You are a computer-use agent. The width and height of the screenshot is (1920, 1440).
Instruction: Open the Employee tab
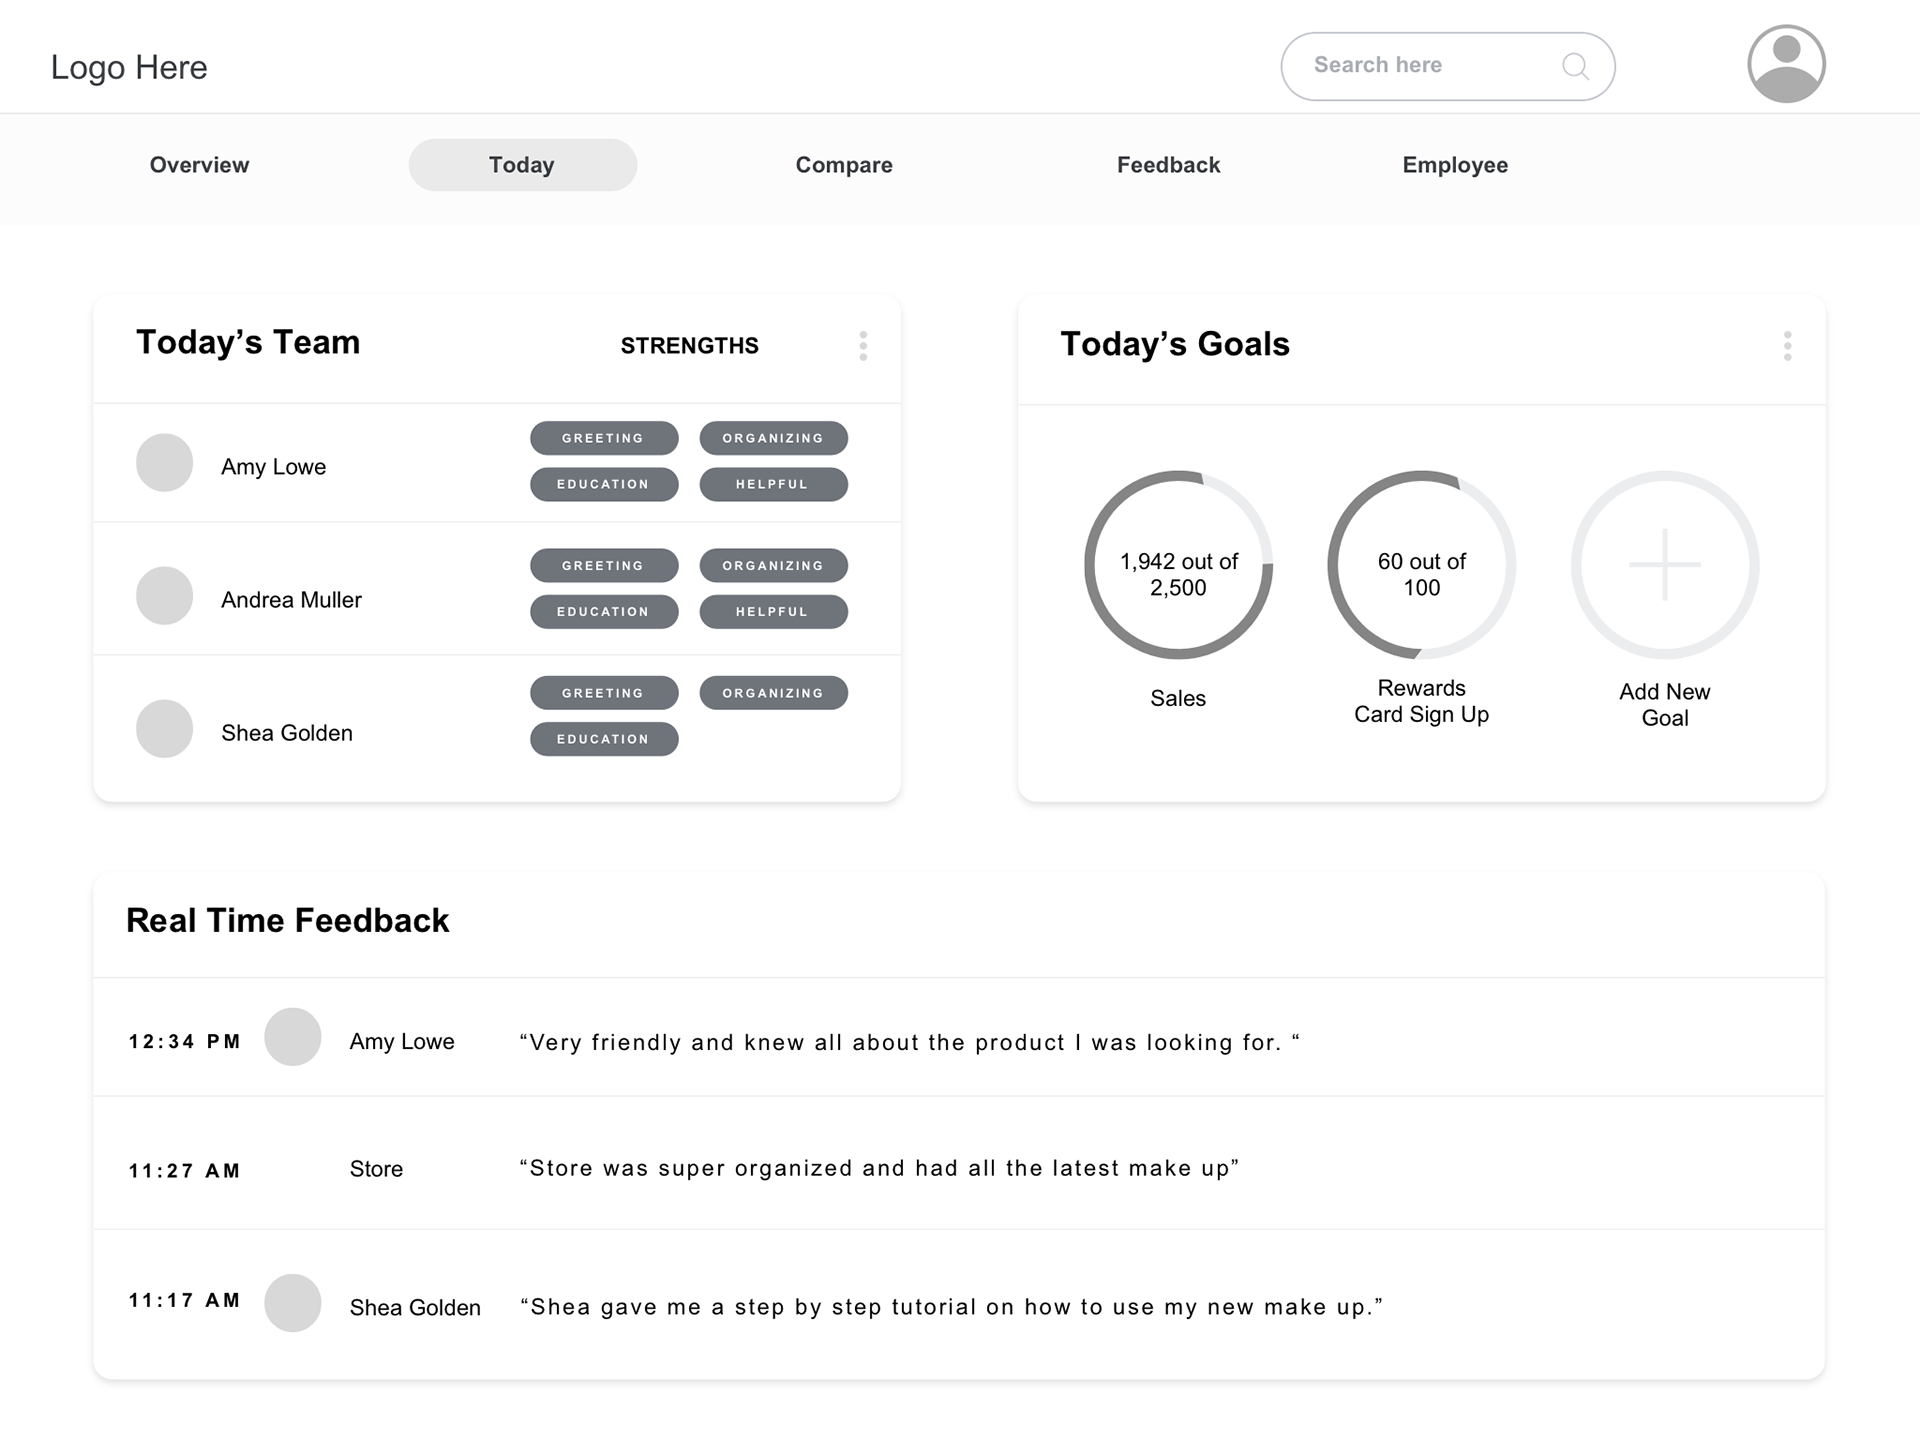tap(1455, 165)
